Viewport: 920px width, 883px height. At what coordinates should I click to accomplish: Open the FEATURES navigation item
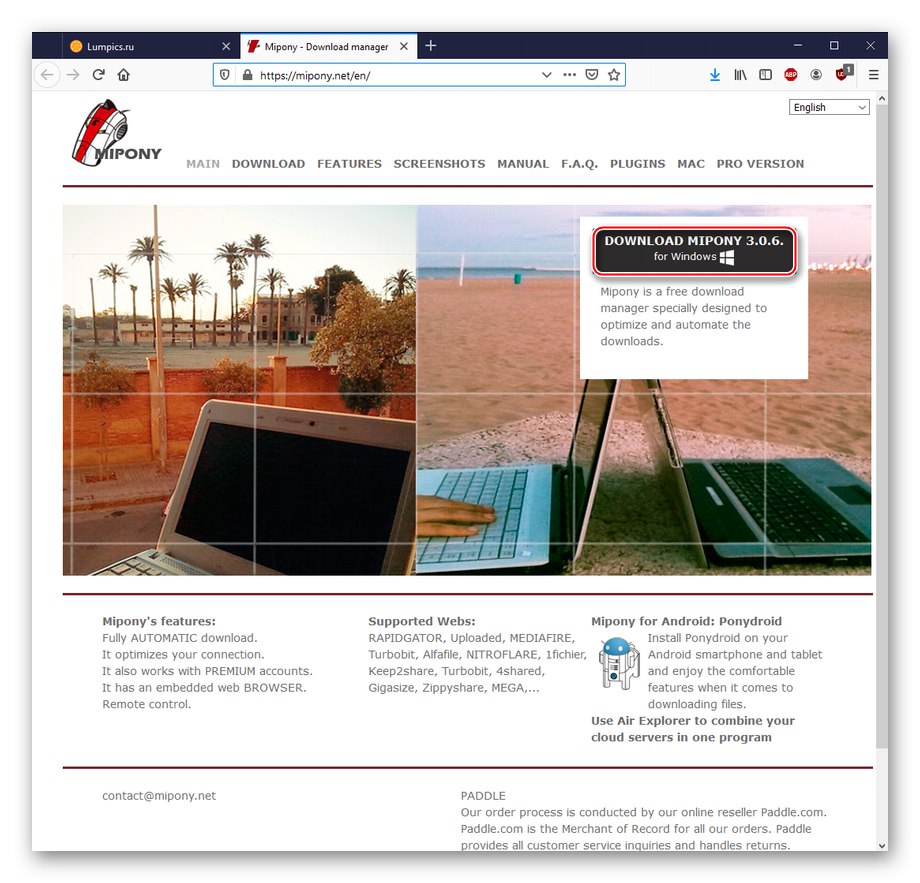349,164
